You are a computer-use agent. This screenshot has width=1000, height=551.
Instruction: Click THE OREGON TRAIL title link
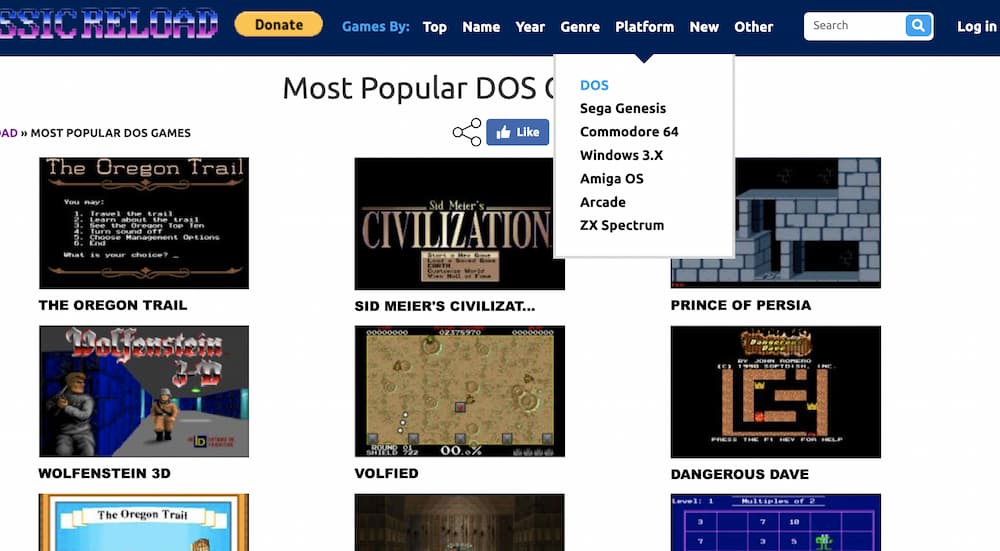pos(113,305)
